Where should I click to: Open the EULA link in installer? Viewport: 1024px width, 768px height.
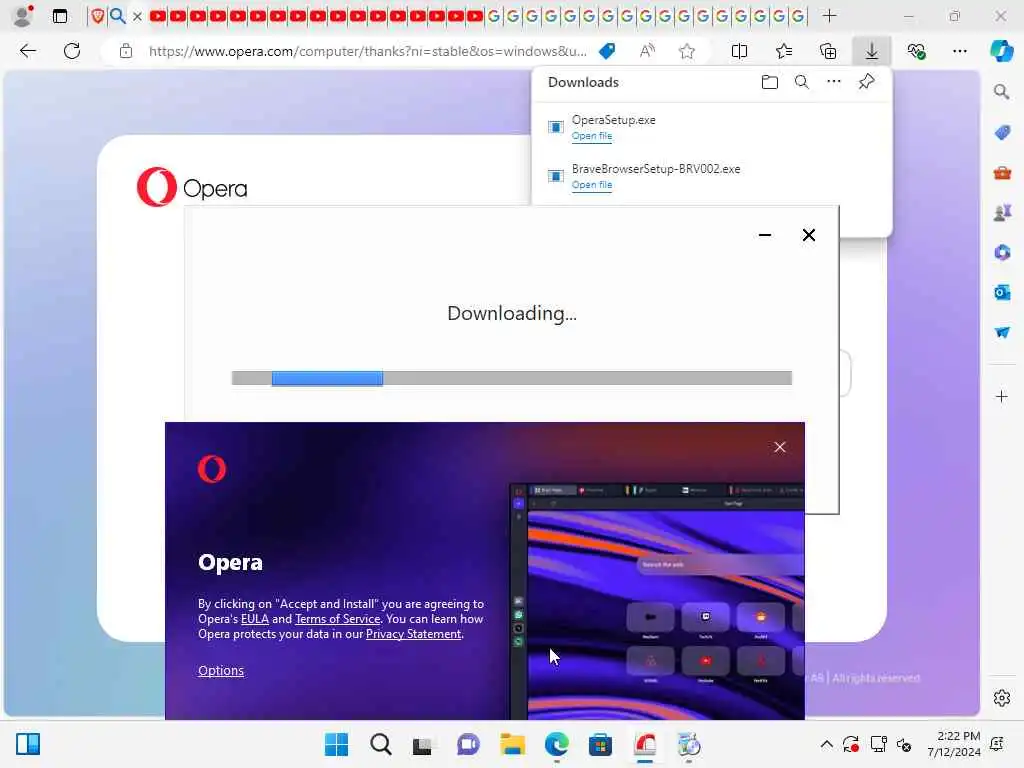[255, 619]
